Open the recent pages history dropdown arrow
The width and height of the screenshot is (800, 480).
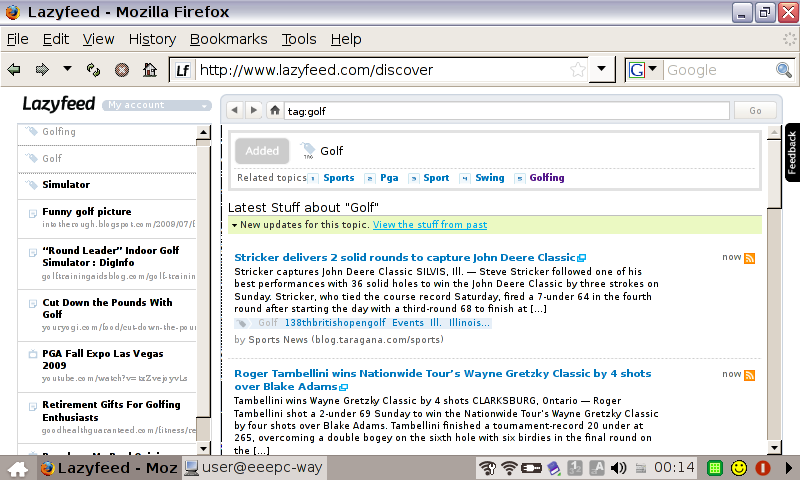coord(67,68)
